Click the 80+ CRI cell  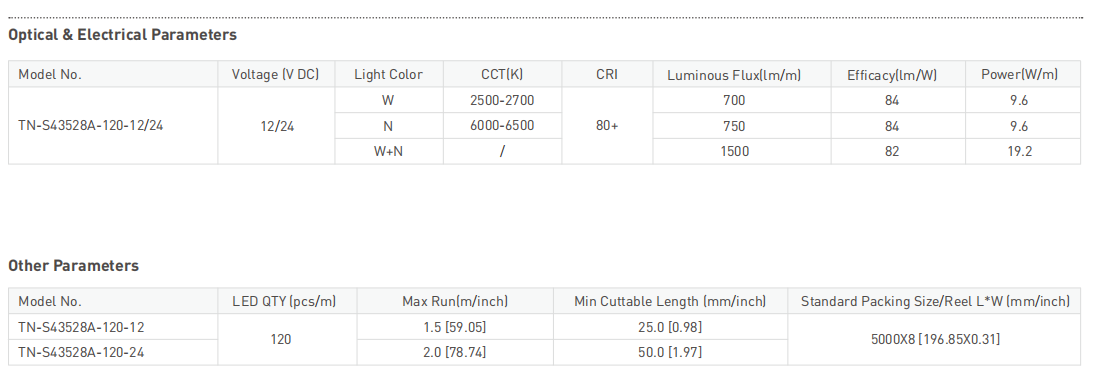coord(607,126)
